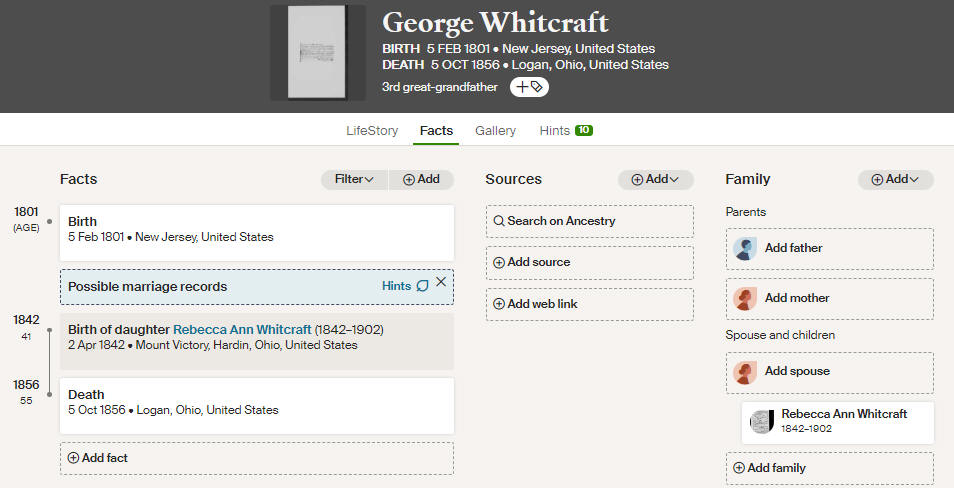This screenshot has width=954, height=488.
Task: Select the Rebecca Ann Whitcraft family card
Action: (838, 422)
